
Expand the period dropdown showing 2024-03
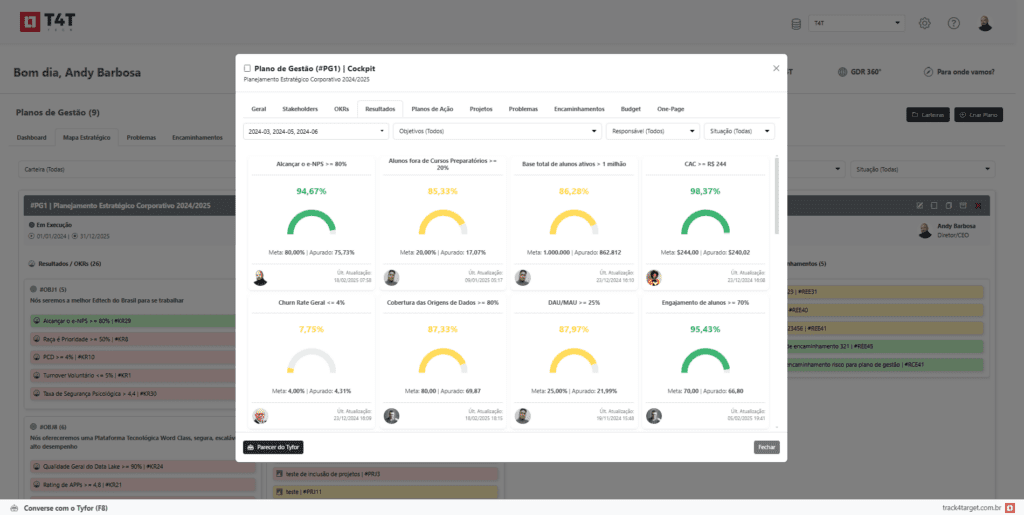316,131
